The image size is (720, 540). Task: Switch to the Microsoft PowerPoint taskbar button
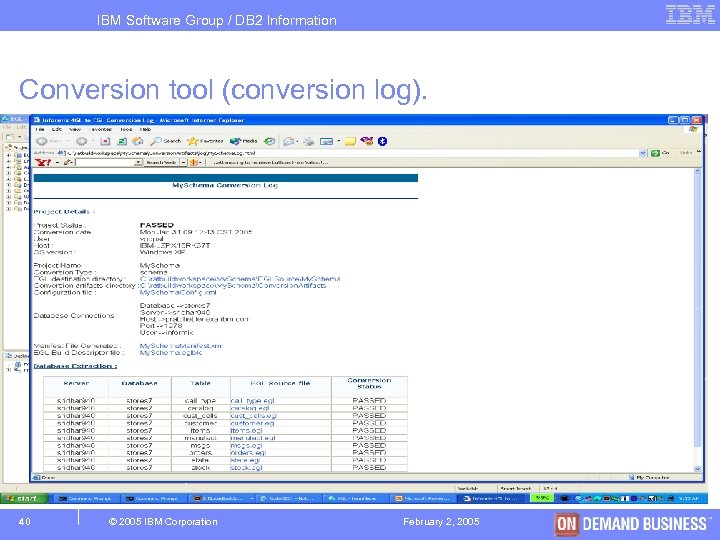(423, 498)
